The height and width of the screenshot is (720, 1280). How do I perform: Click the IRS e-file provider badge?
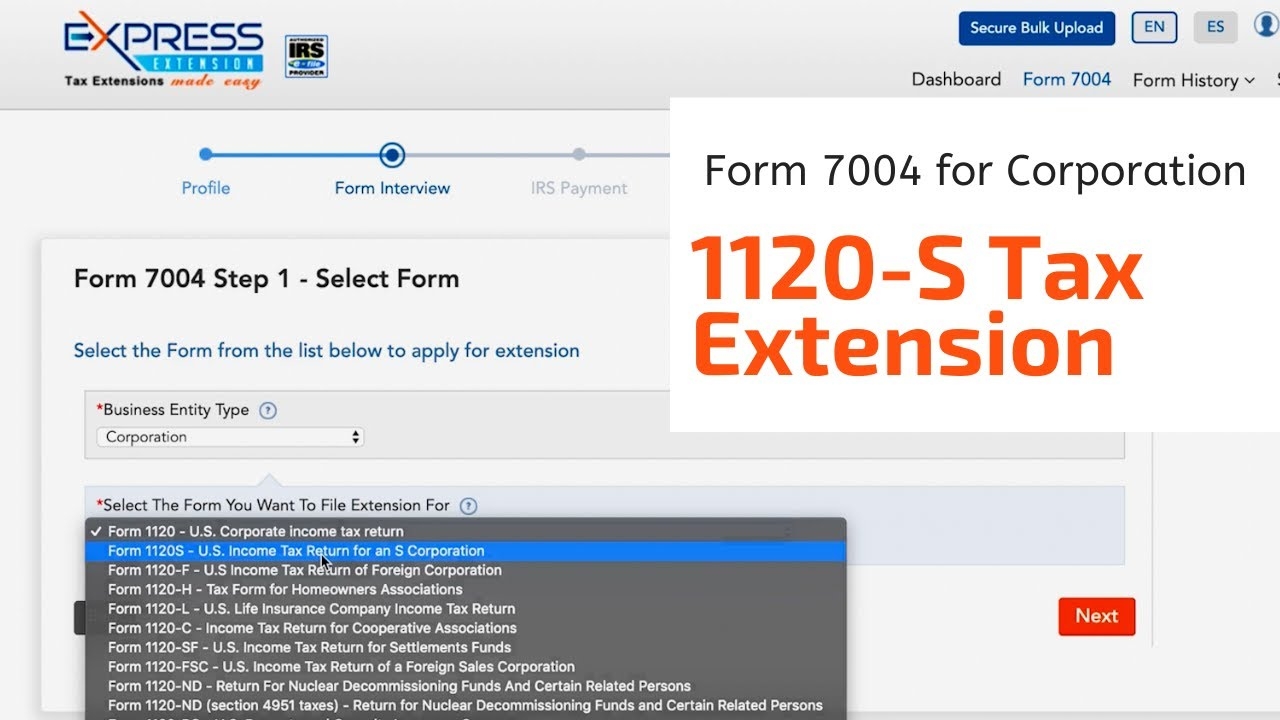[306, 56]
